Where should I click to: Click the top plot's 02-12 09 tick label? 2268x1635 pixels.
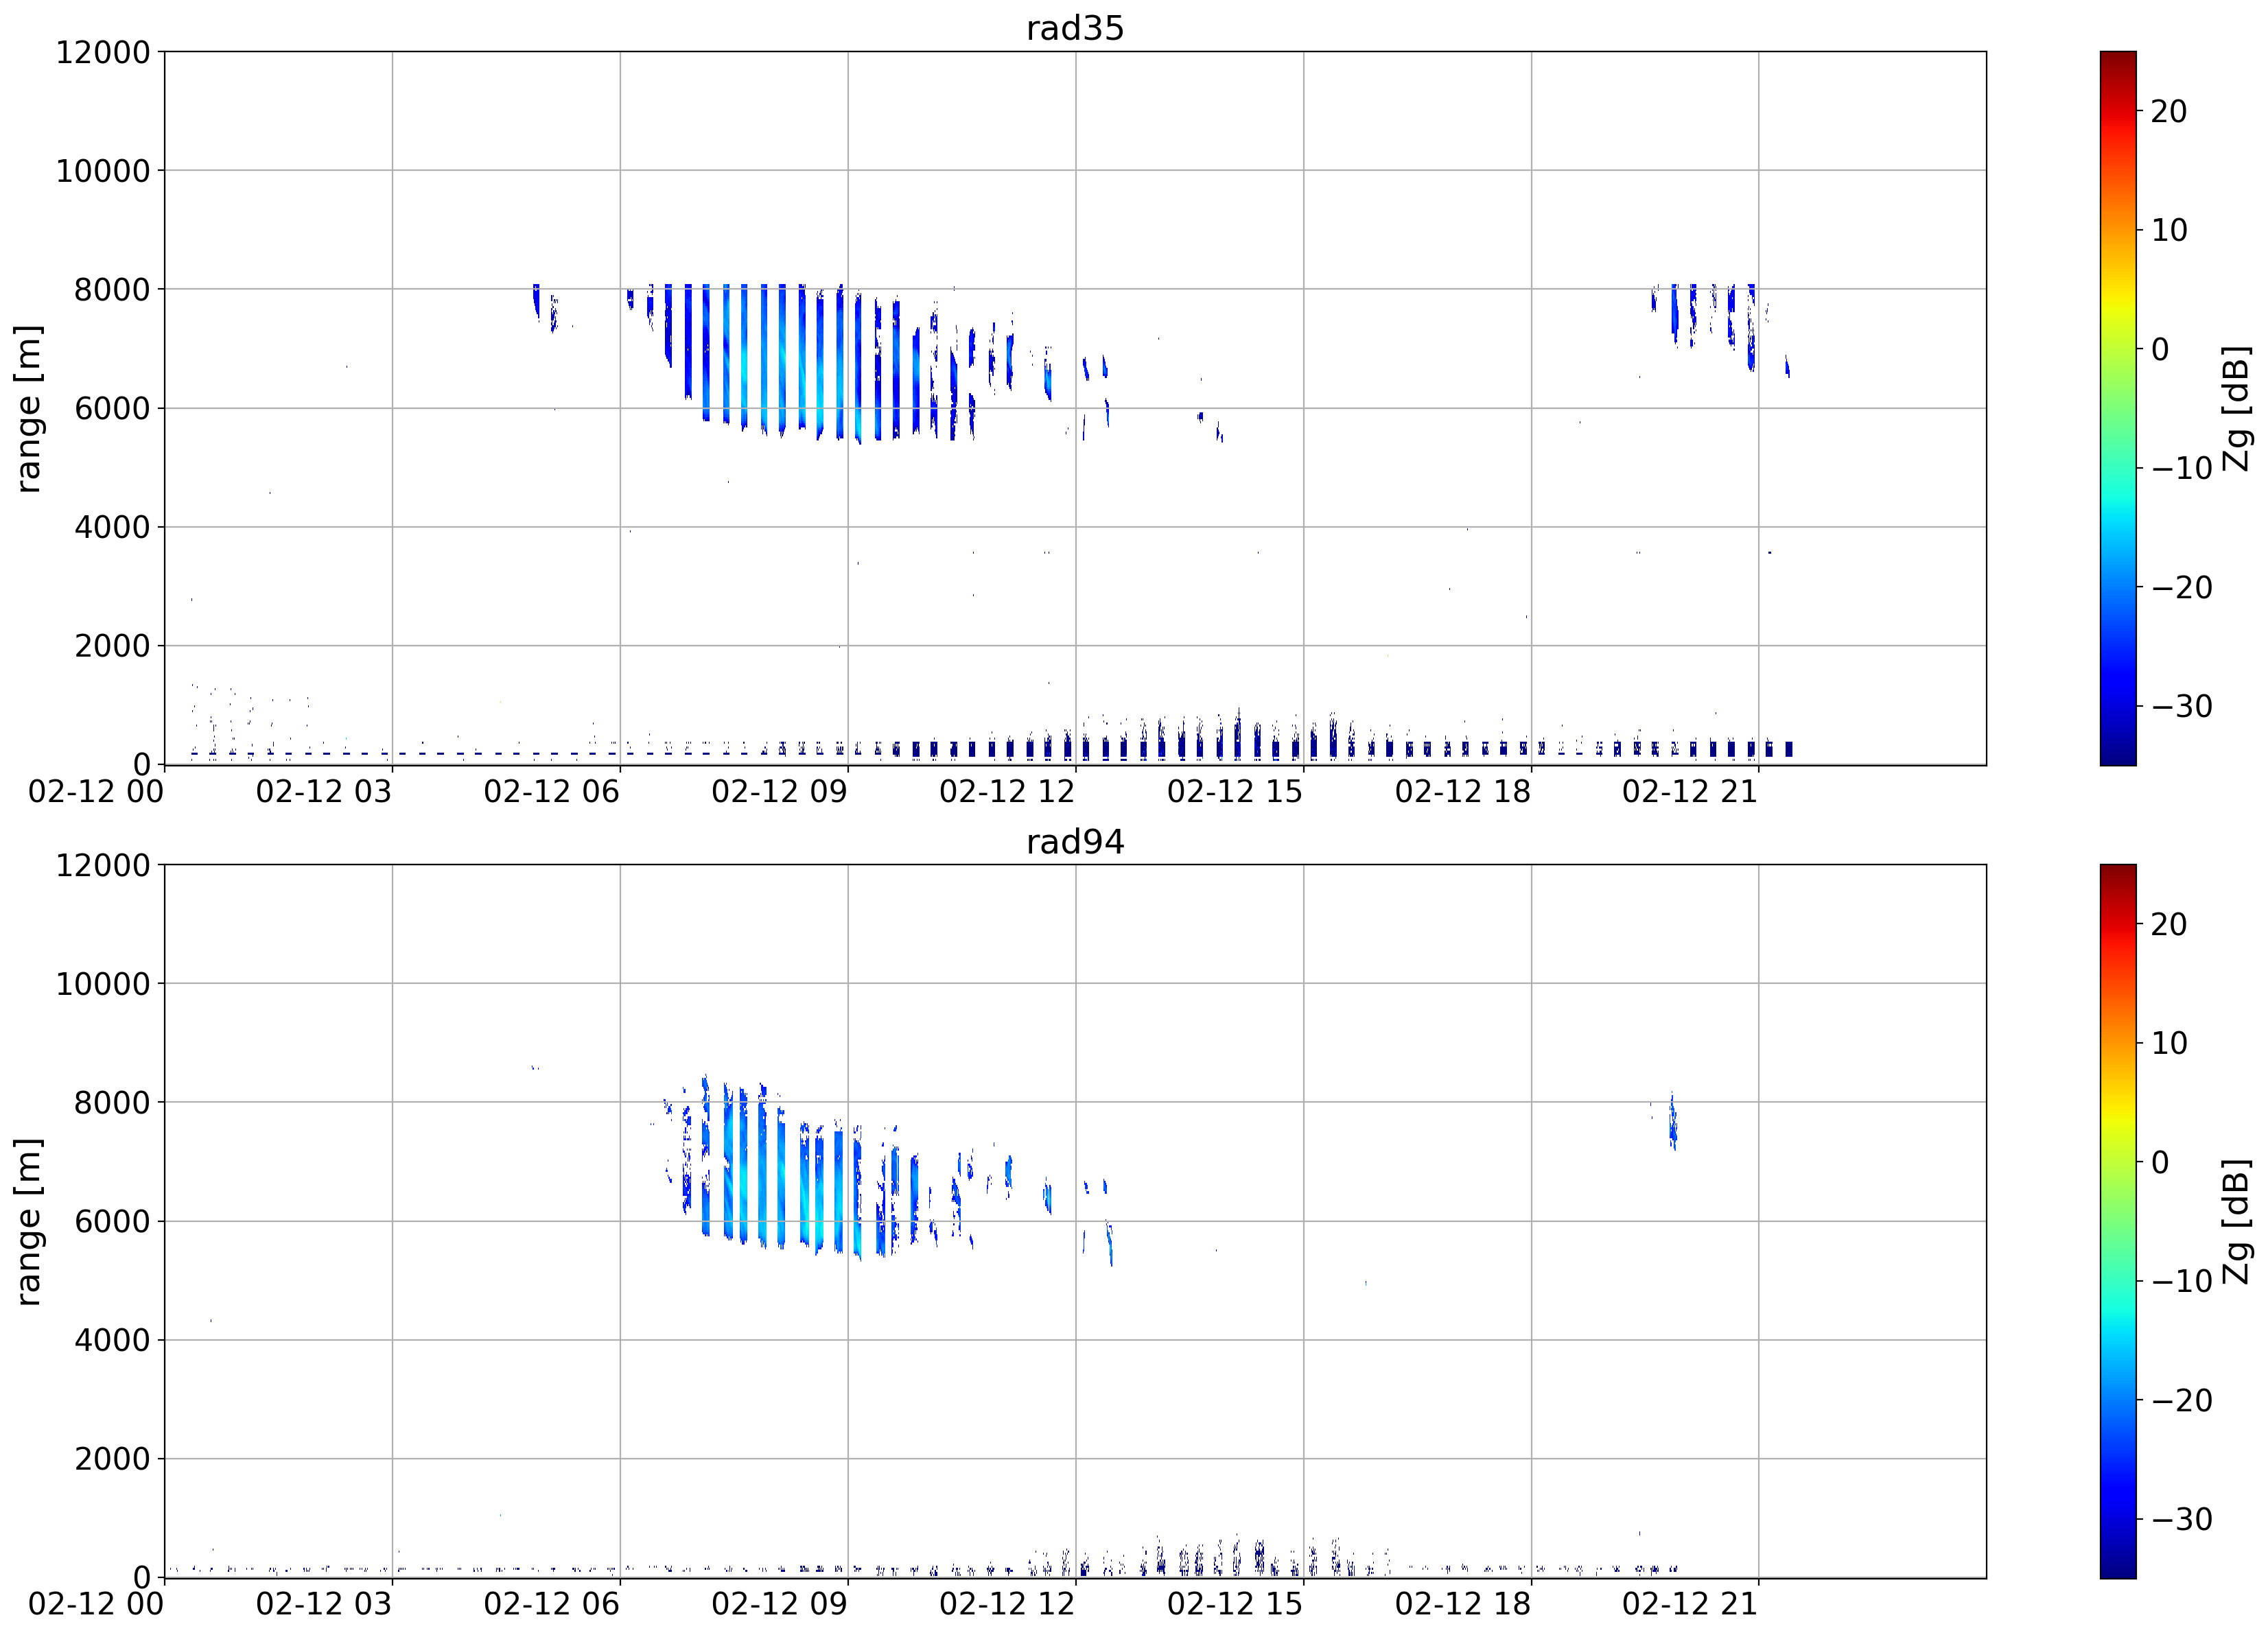coord(779,792)
